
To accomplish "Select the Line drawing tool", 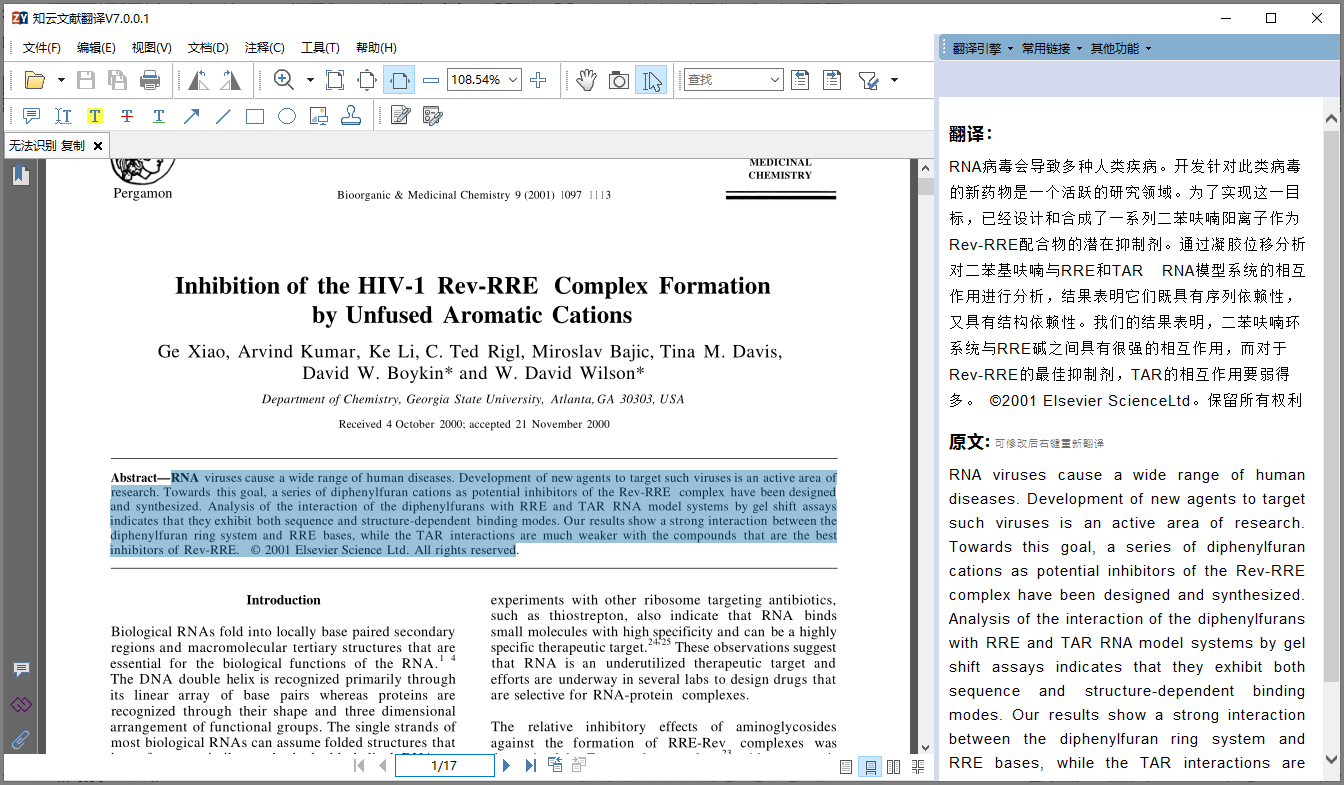I will 223,116.
